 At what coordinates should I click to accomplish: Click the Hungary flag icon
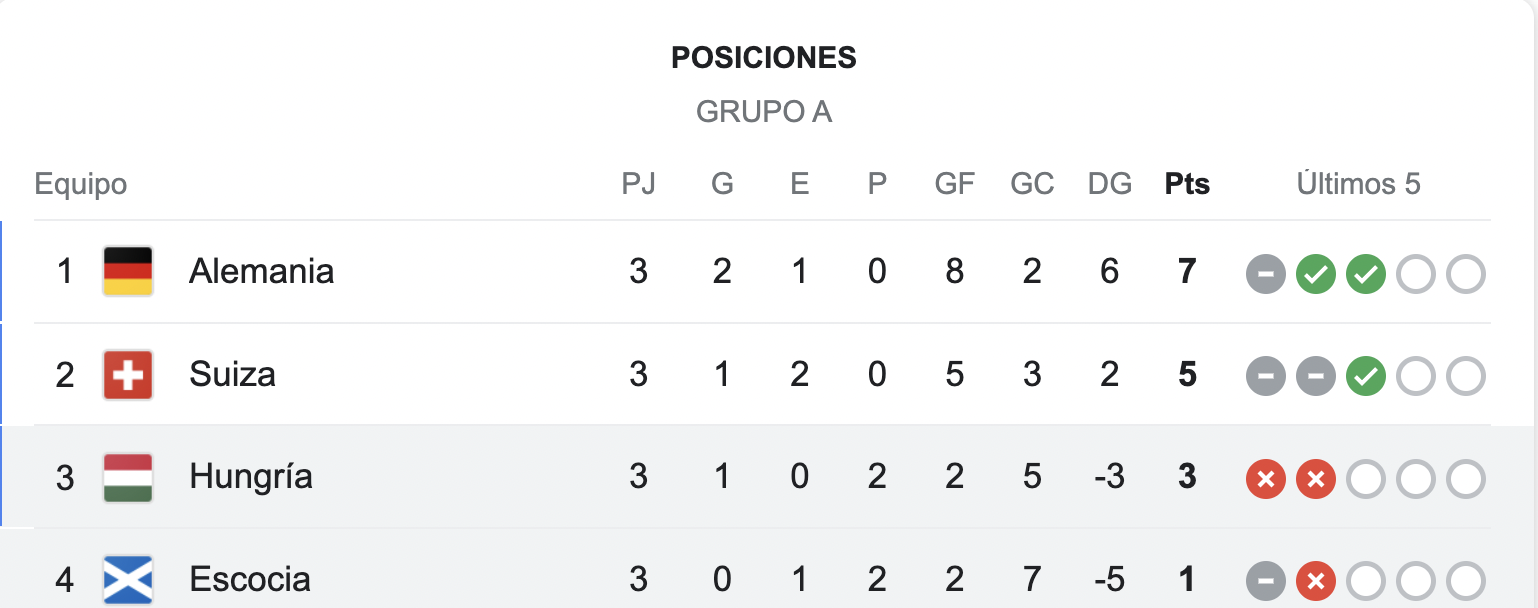[x=128, y=477]
